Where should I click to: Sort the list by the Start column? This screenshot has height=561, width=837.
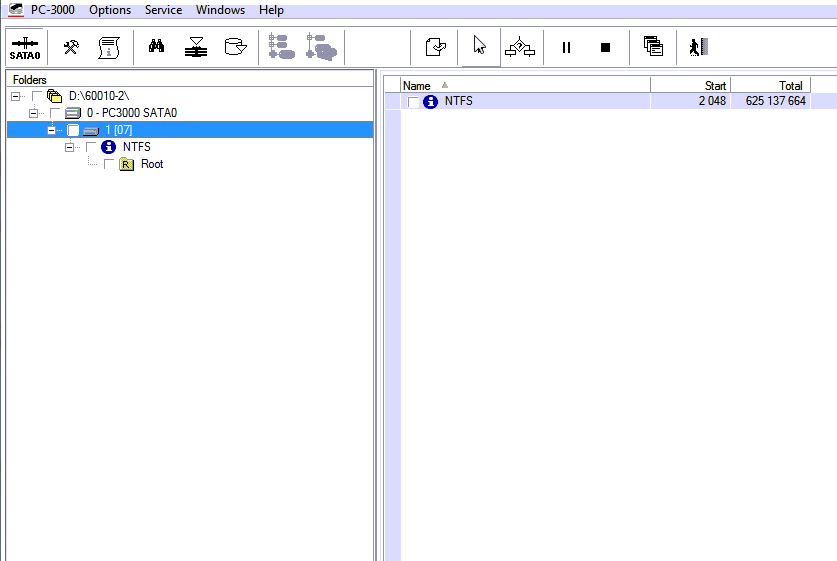click(x=691, y=85)
